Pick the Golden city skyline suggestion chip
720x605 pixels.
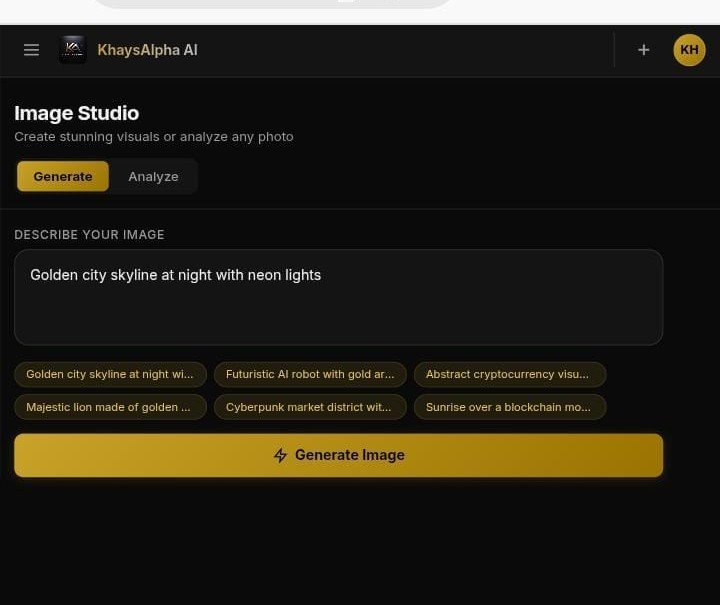110,374
